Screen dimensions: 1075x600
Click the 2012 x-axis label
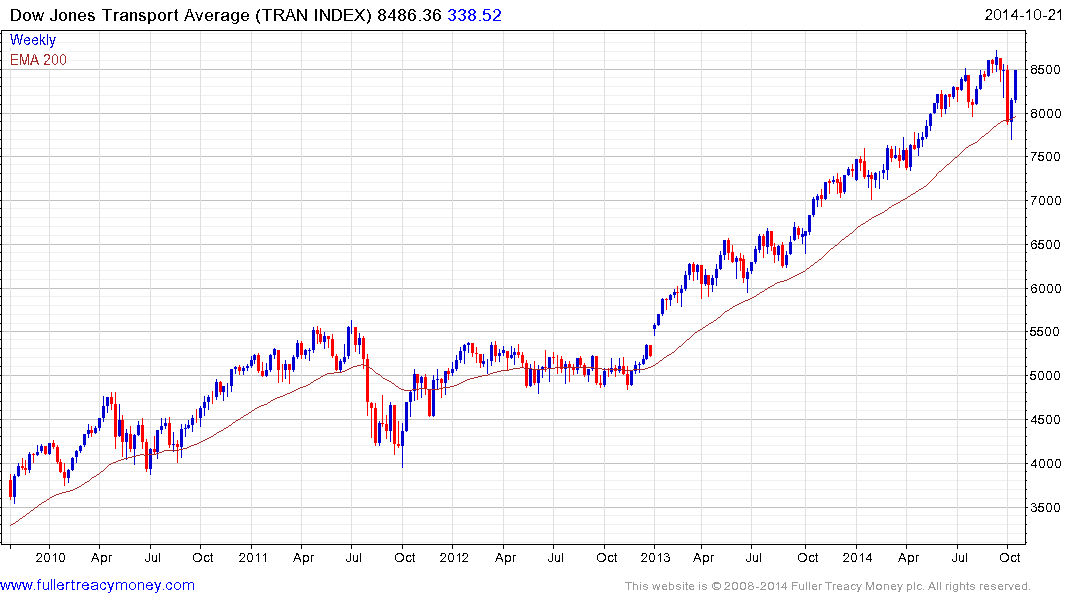[x=454, y=557]
